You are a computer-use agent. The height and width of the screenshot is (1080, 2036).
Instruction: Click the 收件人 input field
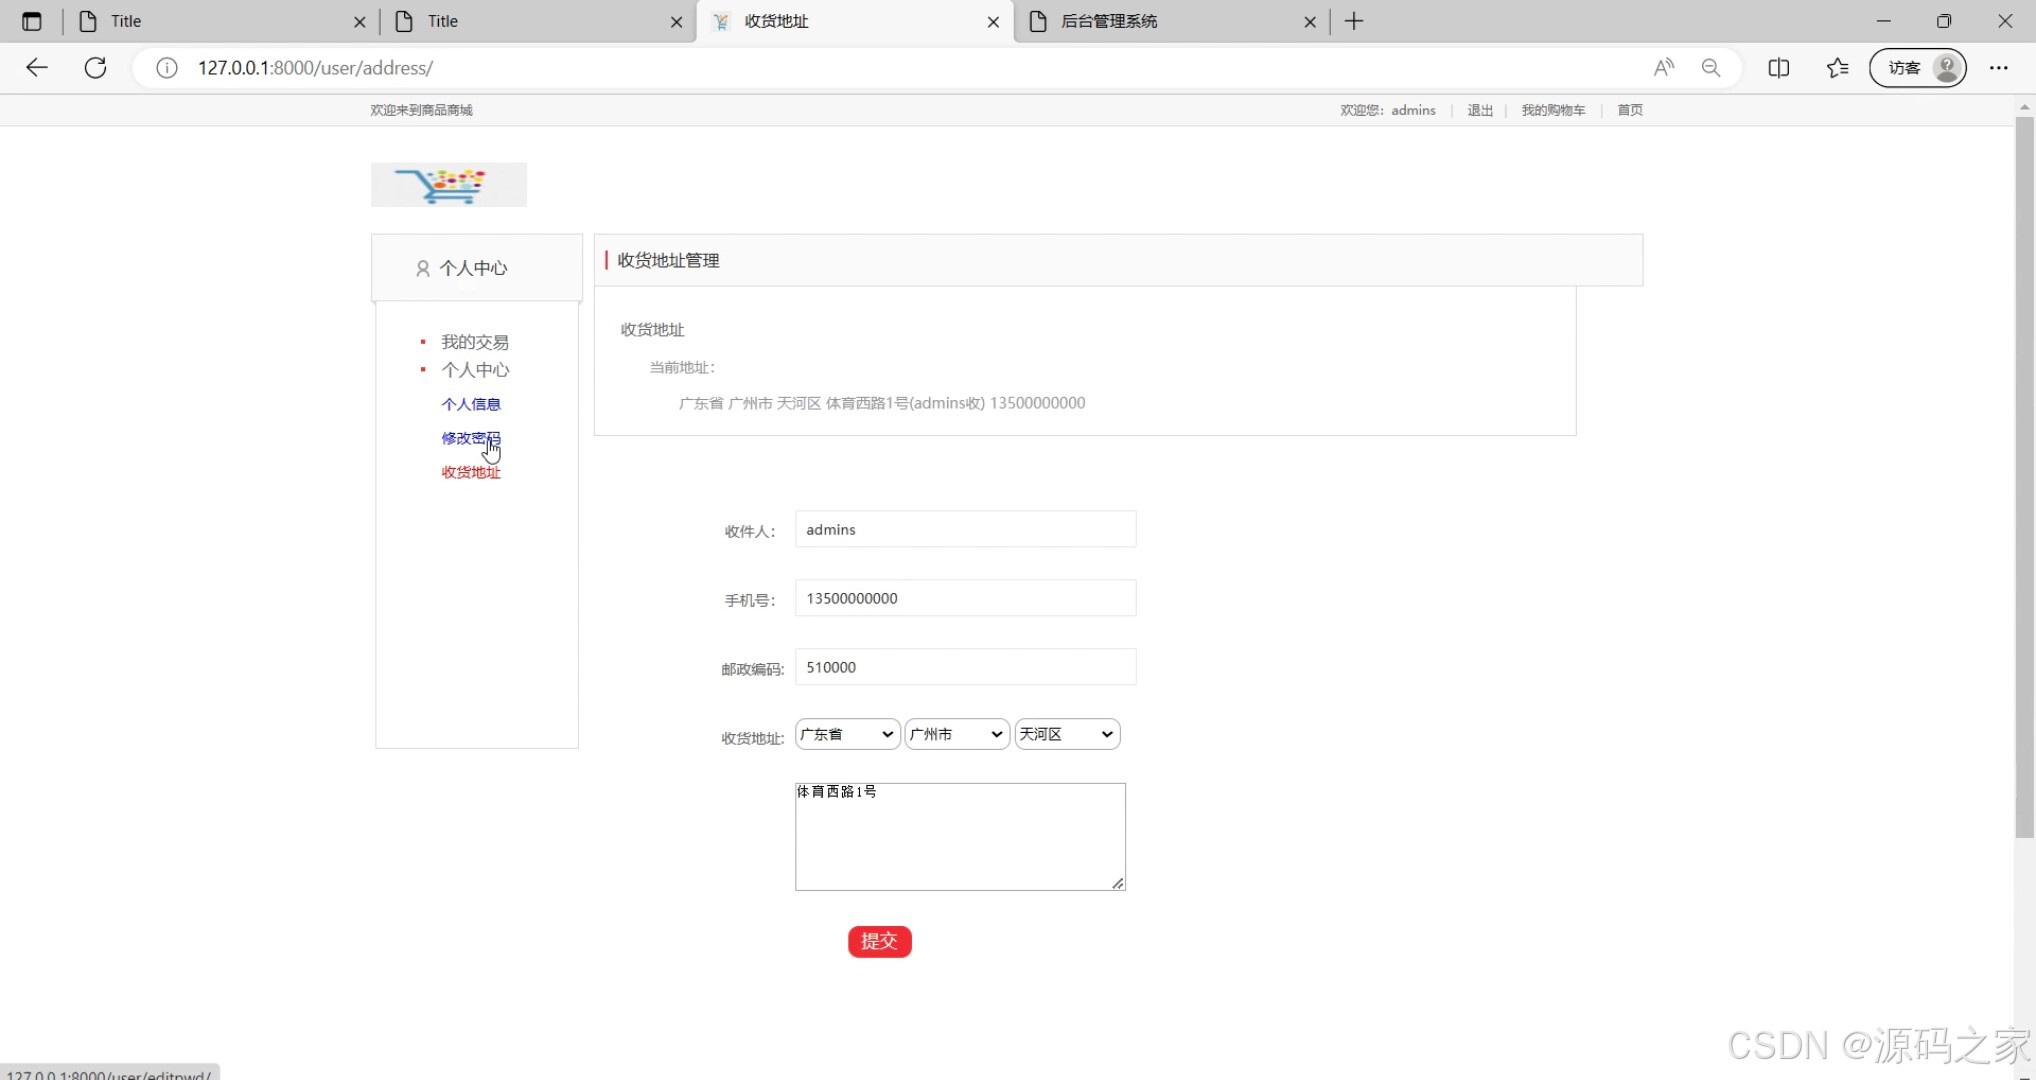[965, 529]
